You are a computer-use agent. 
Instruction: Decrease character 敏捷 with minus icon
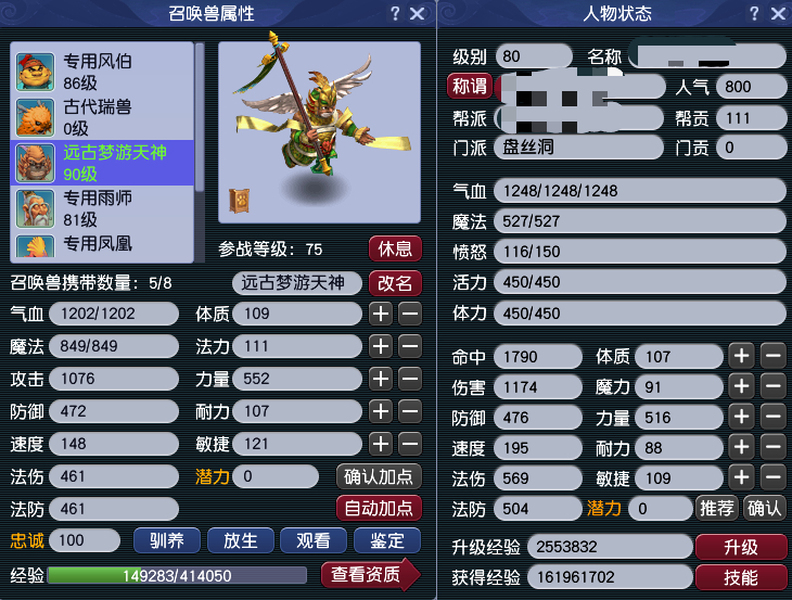[773, 478]
